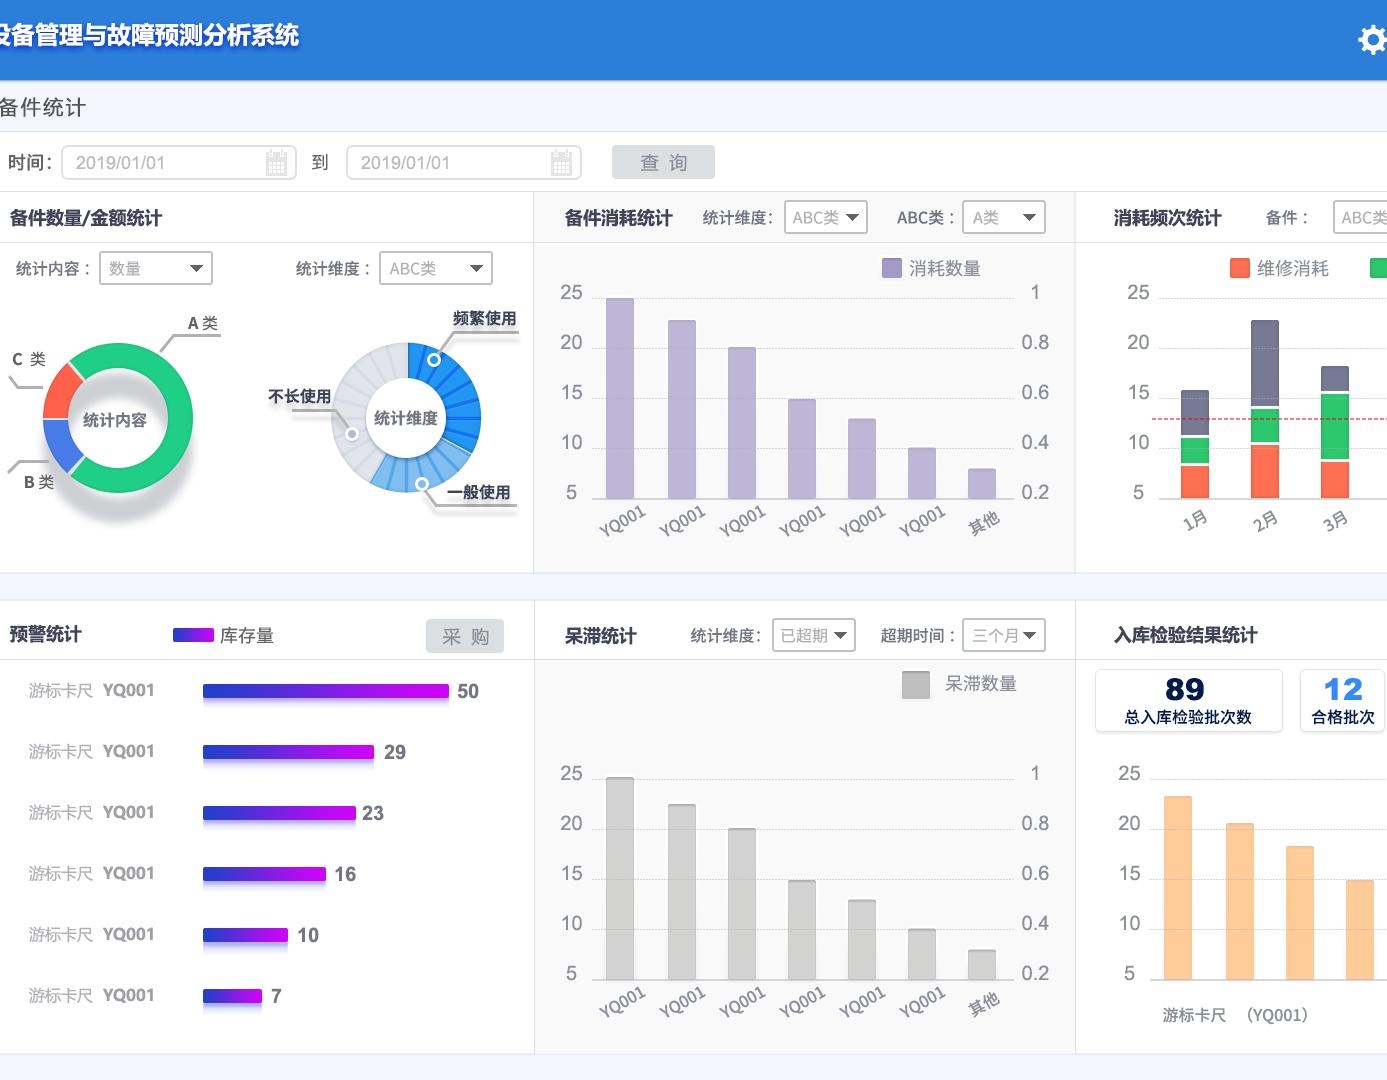The image size is (1387, 1080).
Task: Open the end date calendar picker icon
Action: pos(563,161)
